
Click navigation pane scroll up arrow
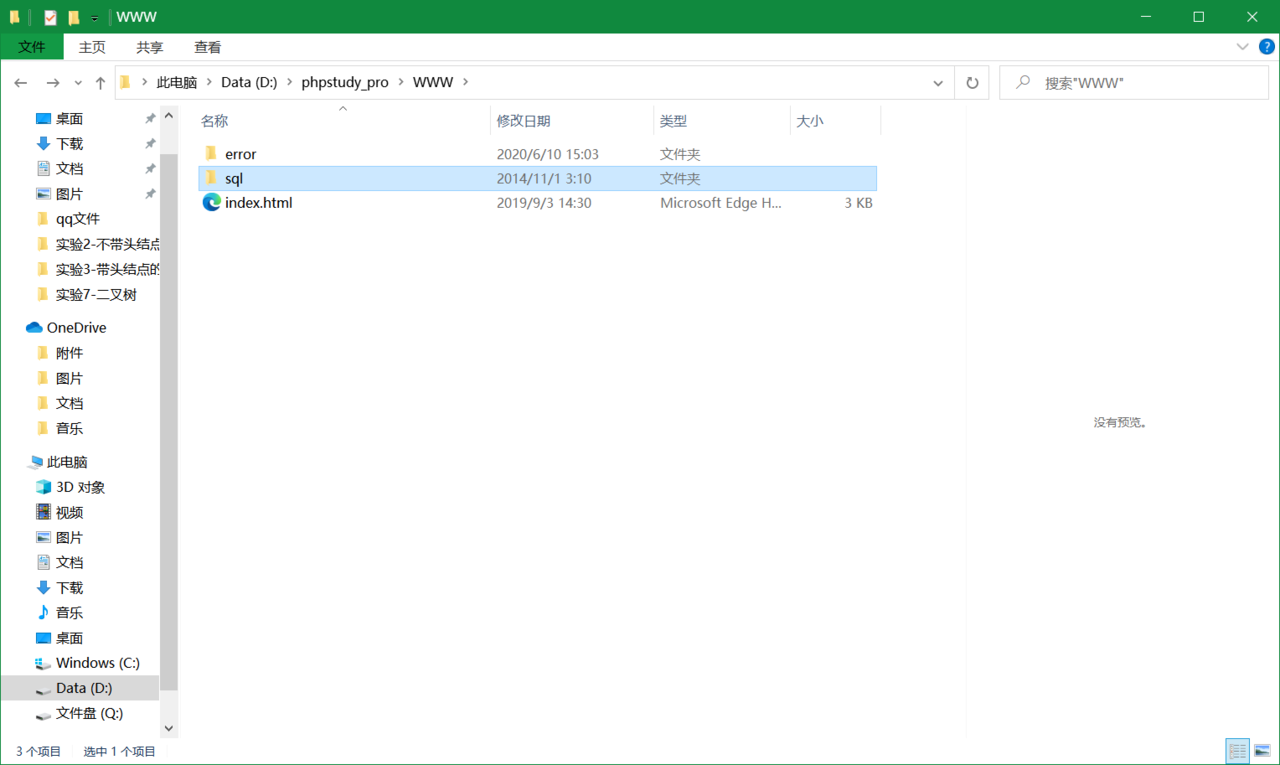click(168, 116)
